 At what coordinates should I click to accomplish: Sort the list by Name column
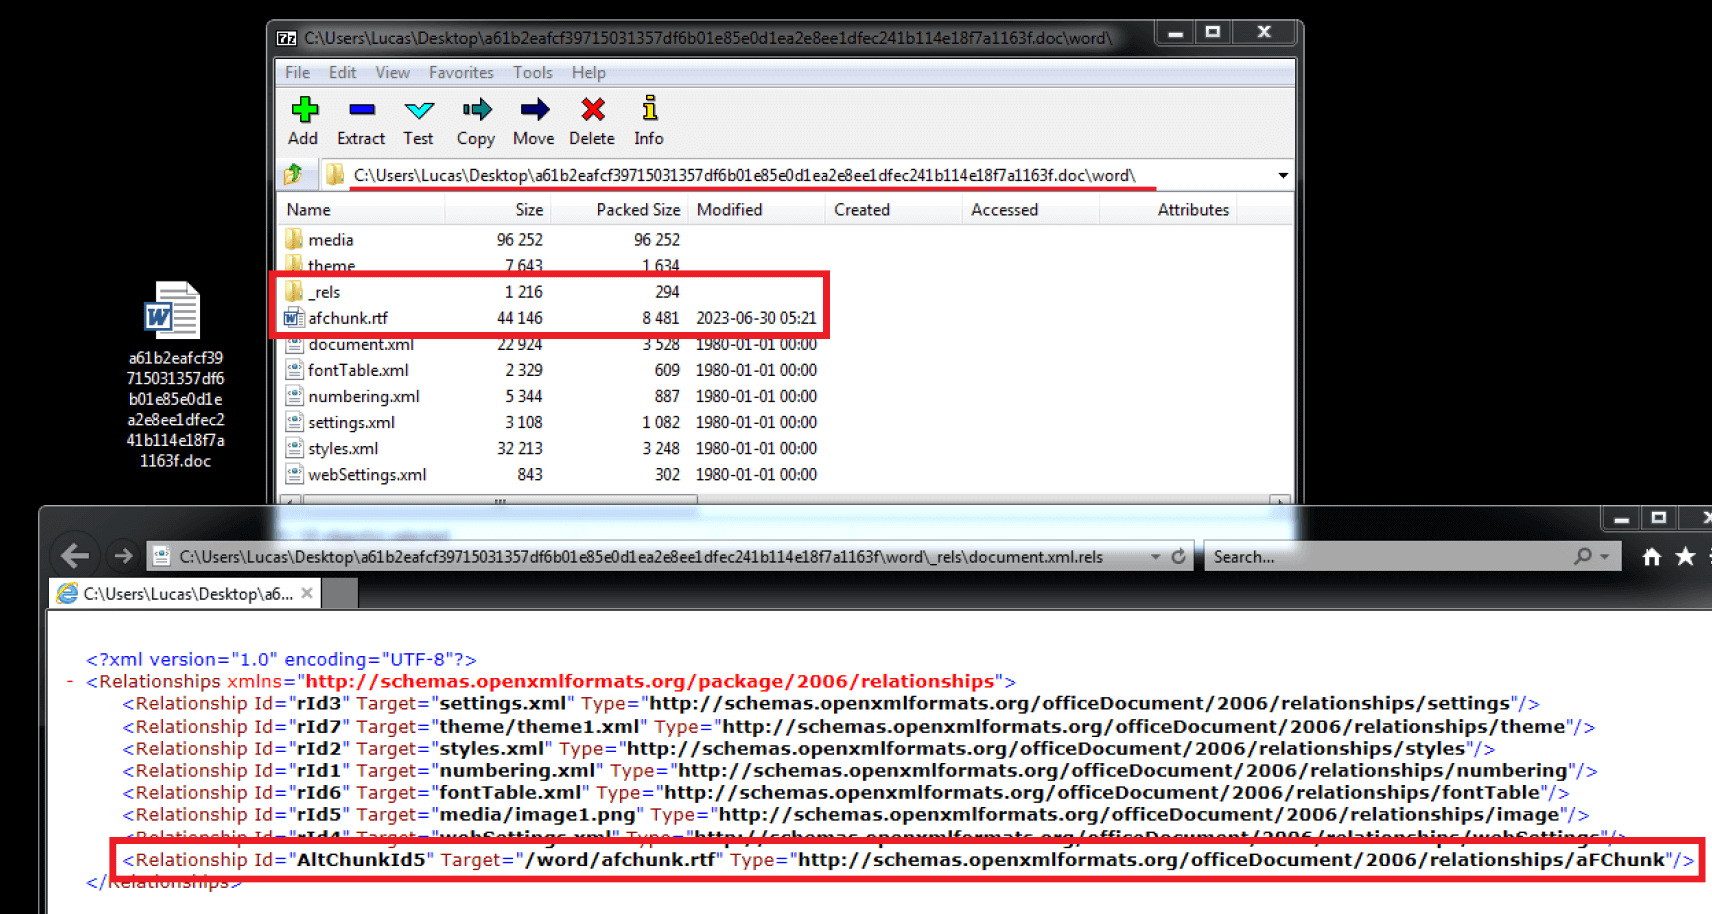pos(309,210)
